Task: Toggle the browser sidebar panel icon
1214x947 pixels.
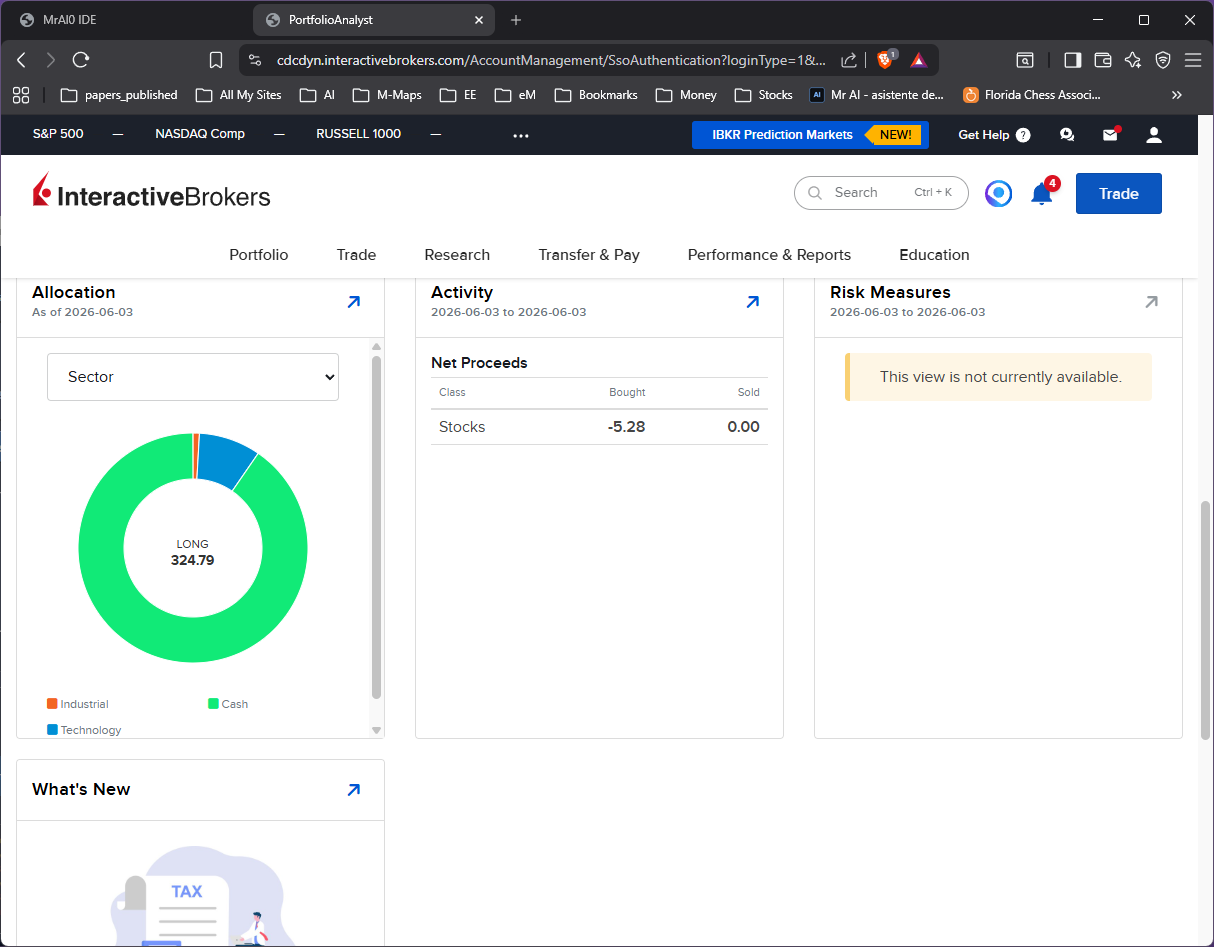Action: tap(1072, 60)
